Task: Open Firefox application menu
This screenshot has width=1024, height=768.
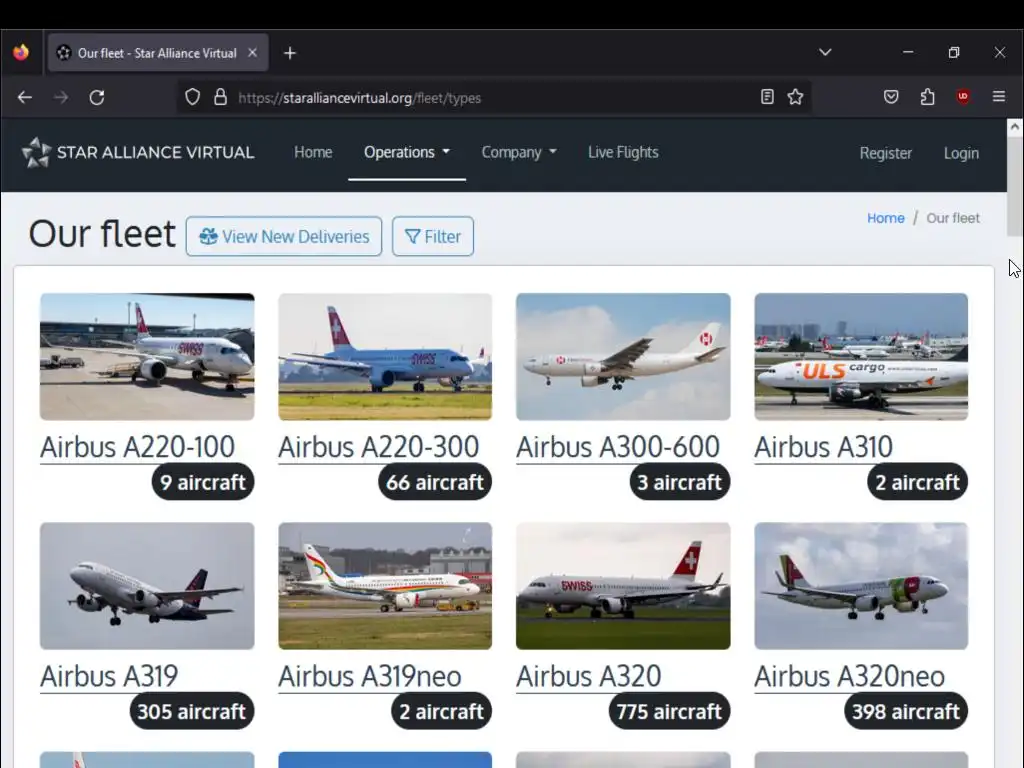Action: [999, 97]
